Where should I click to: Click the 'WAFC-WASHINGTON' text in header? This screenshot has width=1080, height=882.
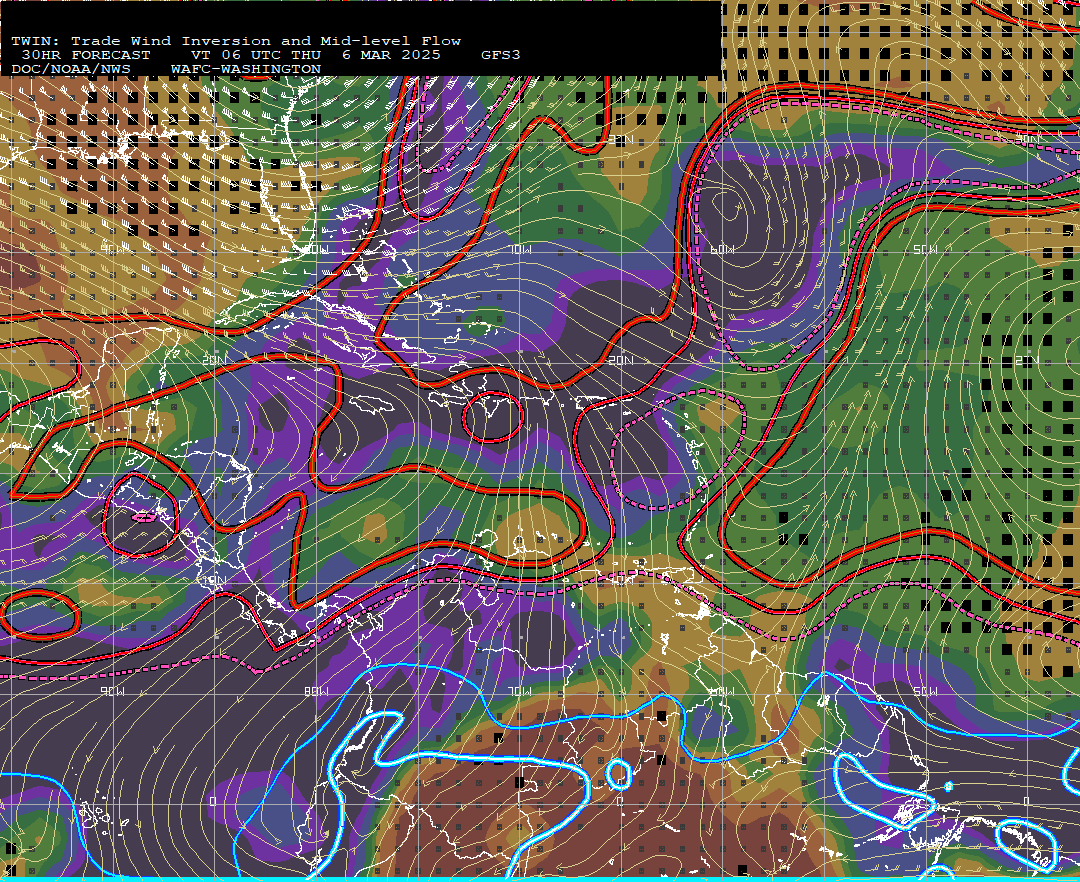tap(246, 69)
